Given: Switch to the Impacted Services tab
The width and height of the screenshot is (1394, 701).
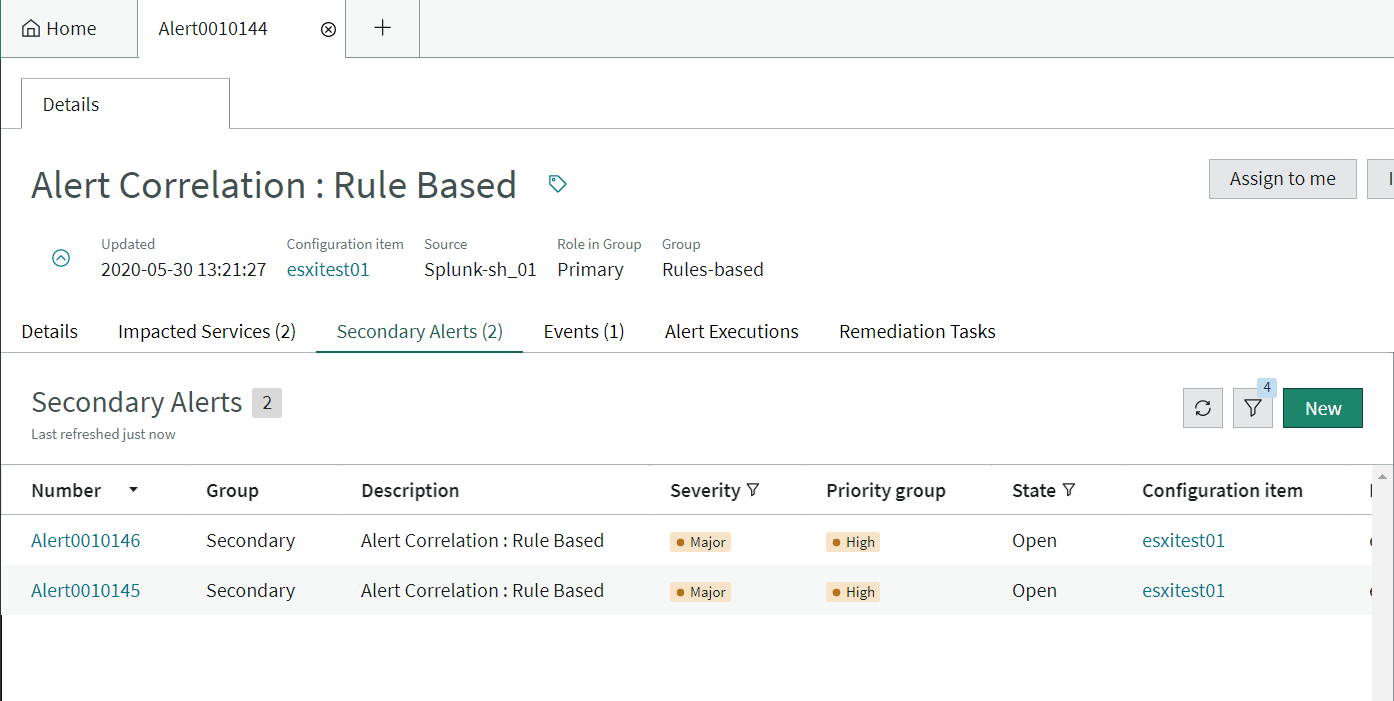Looking at the screenshot, I should click(206, 331).
